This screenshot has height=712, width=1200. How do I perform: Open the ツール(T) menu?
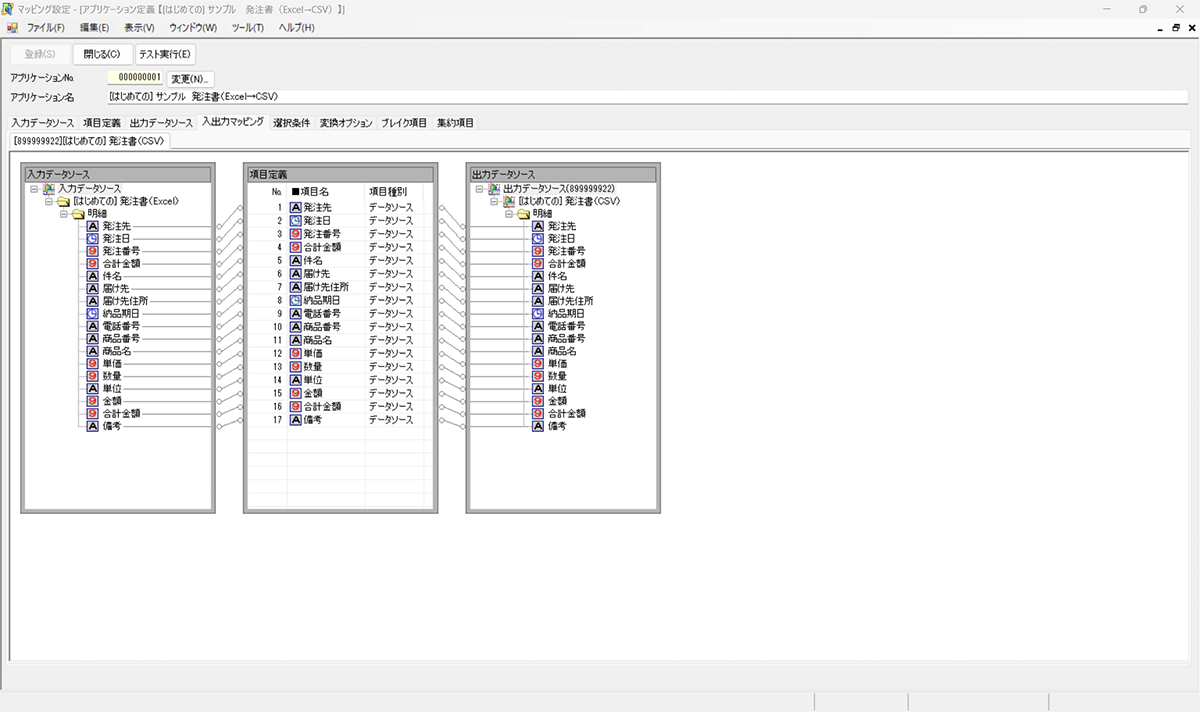pos(247,27)
